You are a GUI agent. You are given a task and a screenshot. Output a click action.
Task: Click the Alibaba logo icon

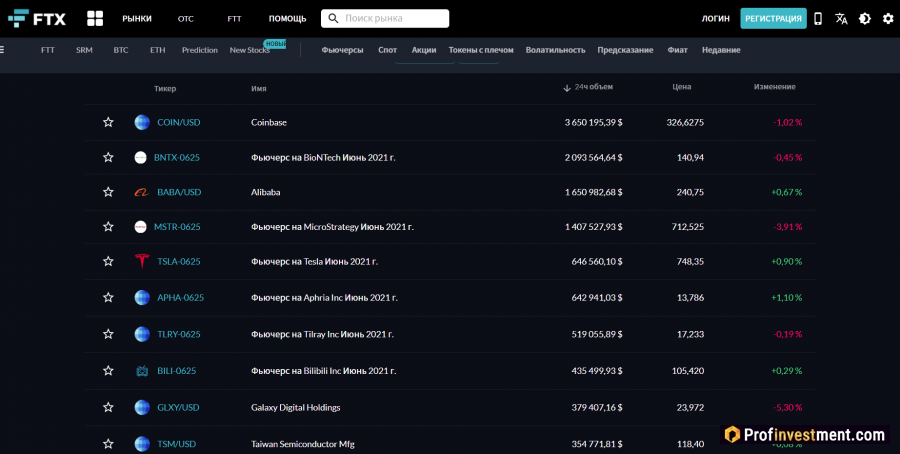pos(142,192)
